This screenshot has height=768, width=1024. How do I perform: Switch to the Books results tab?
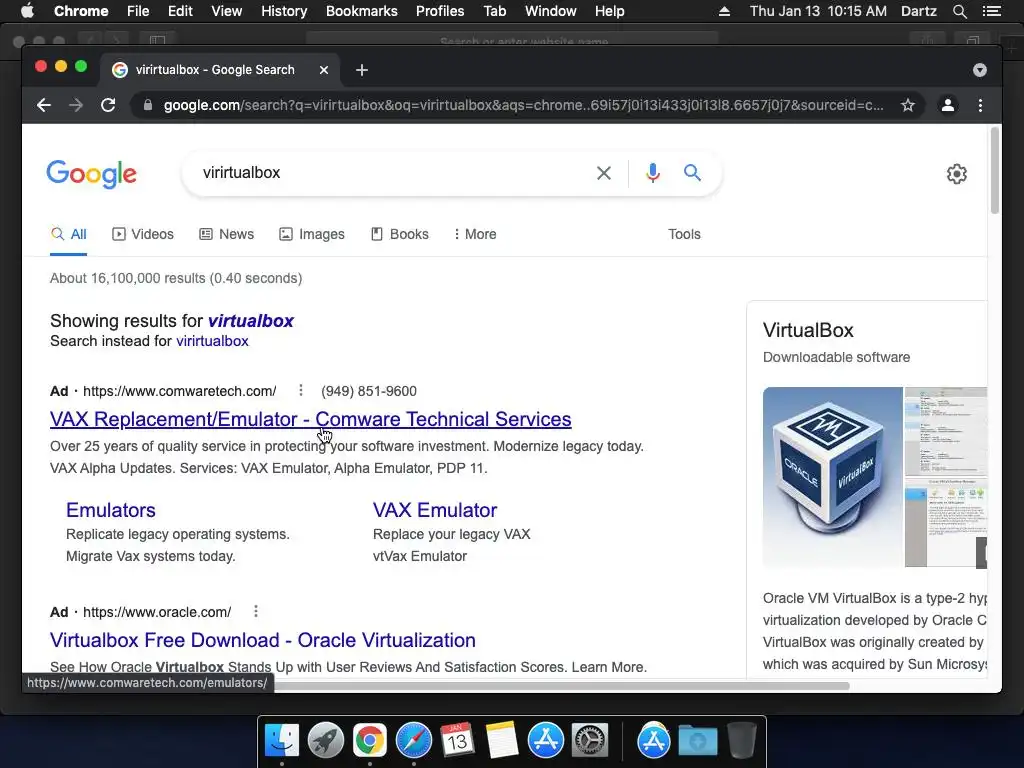coord(400,234)
